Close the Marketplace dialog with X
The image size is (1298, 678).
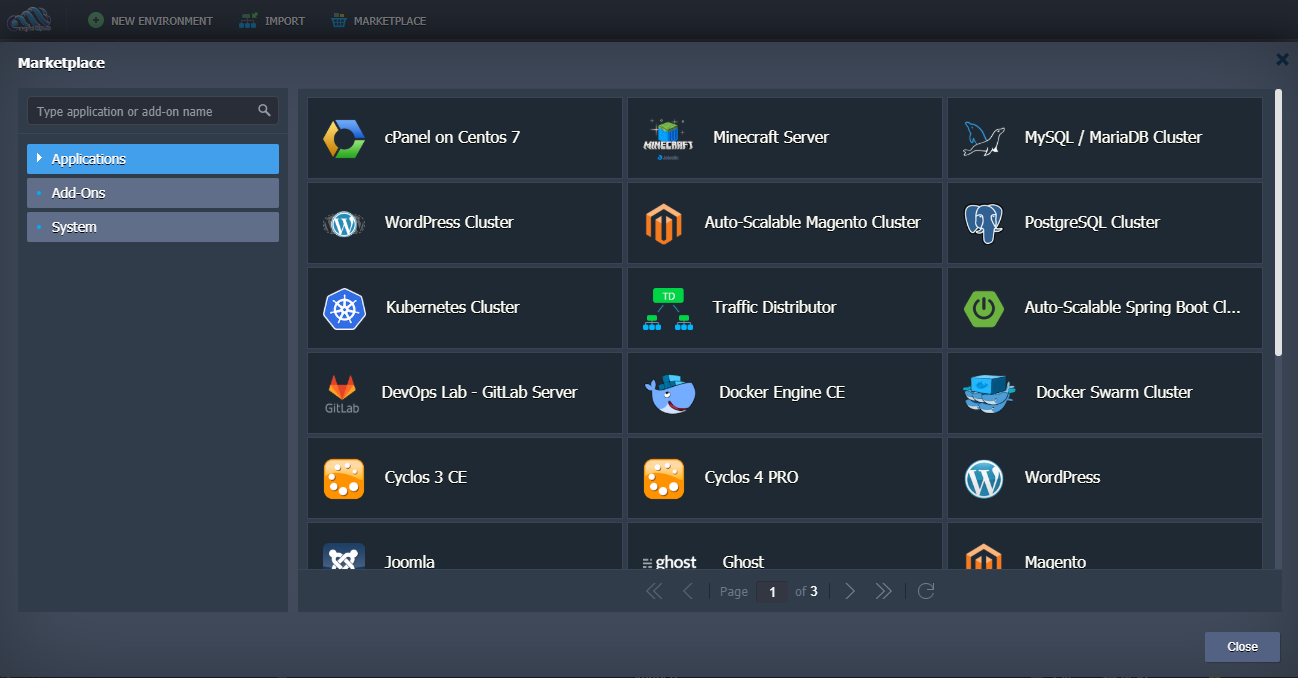1282,60
